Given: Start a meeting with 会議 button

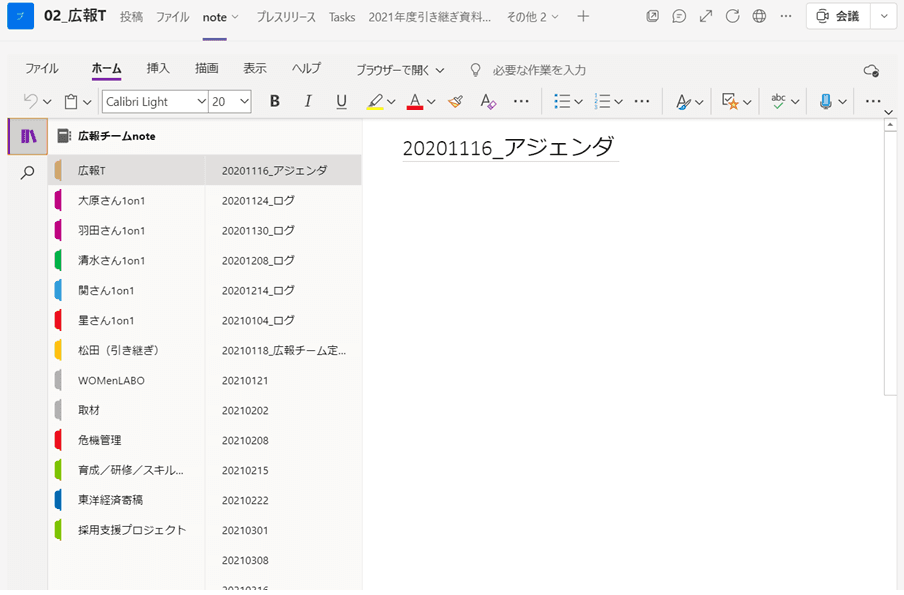Looking at the screenshot, I should pyautogui.click(x=837, y=17).
